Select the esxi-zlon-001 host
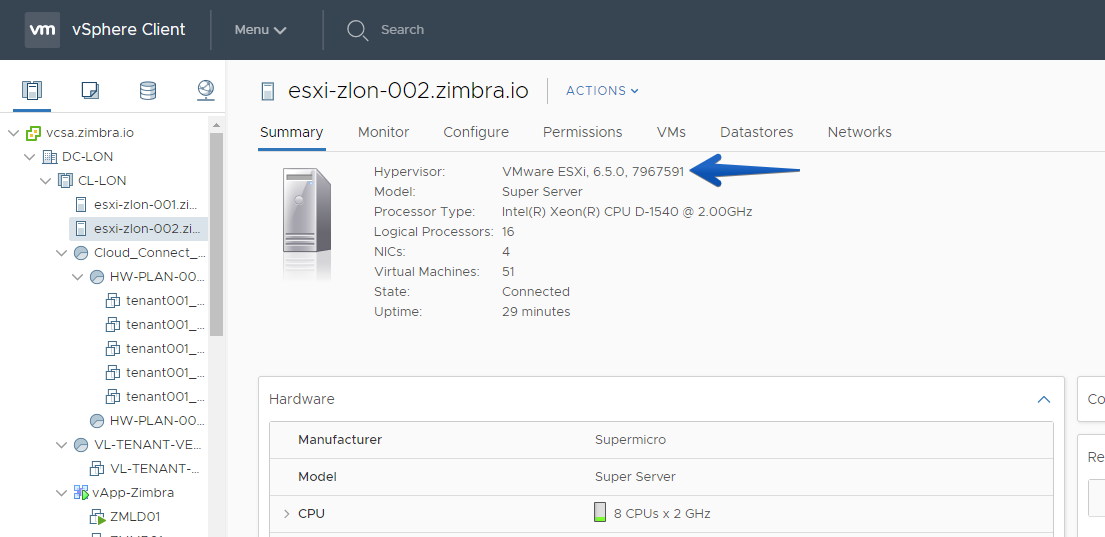This screenshot has height=537, width=1105. pos(145,204)
